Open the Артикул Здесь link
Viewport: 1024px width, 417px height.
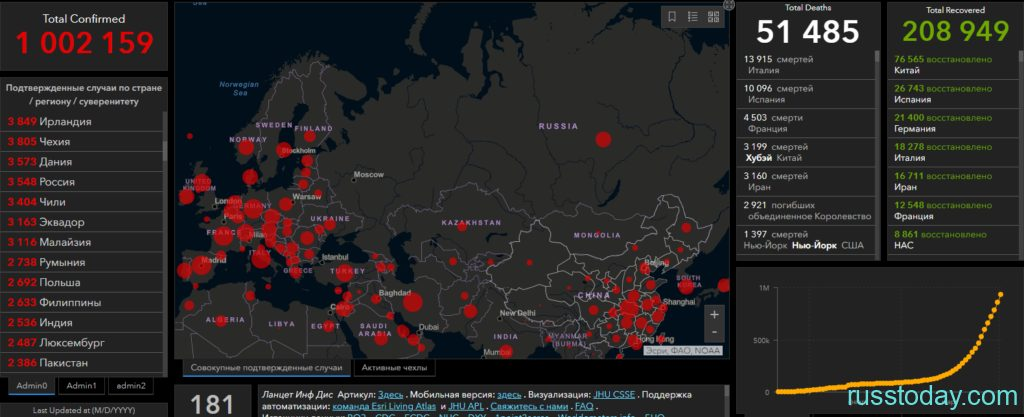tap(391, 395)
